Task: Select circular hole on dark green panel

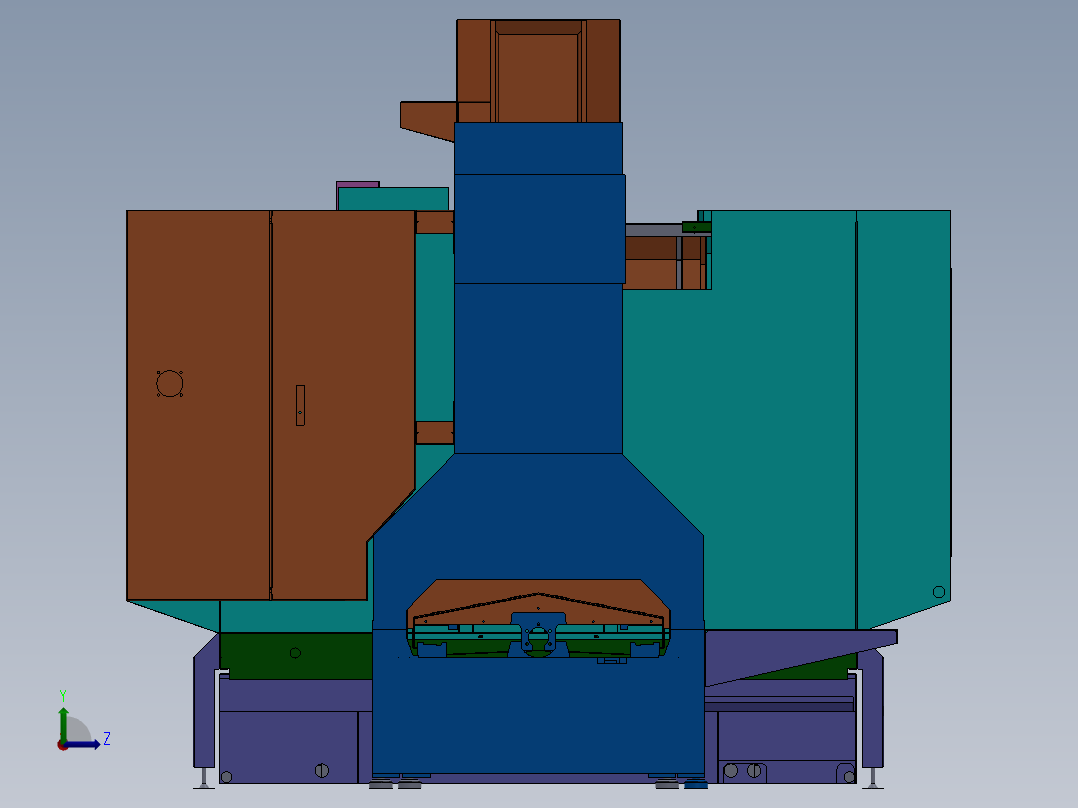Action: (x=295, y=653)
